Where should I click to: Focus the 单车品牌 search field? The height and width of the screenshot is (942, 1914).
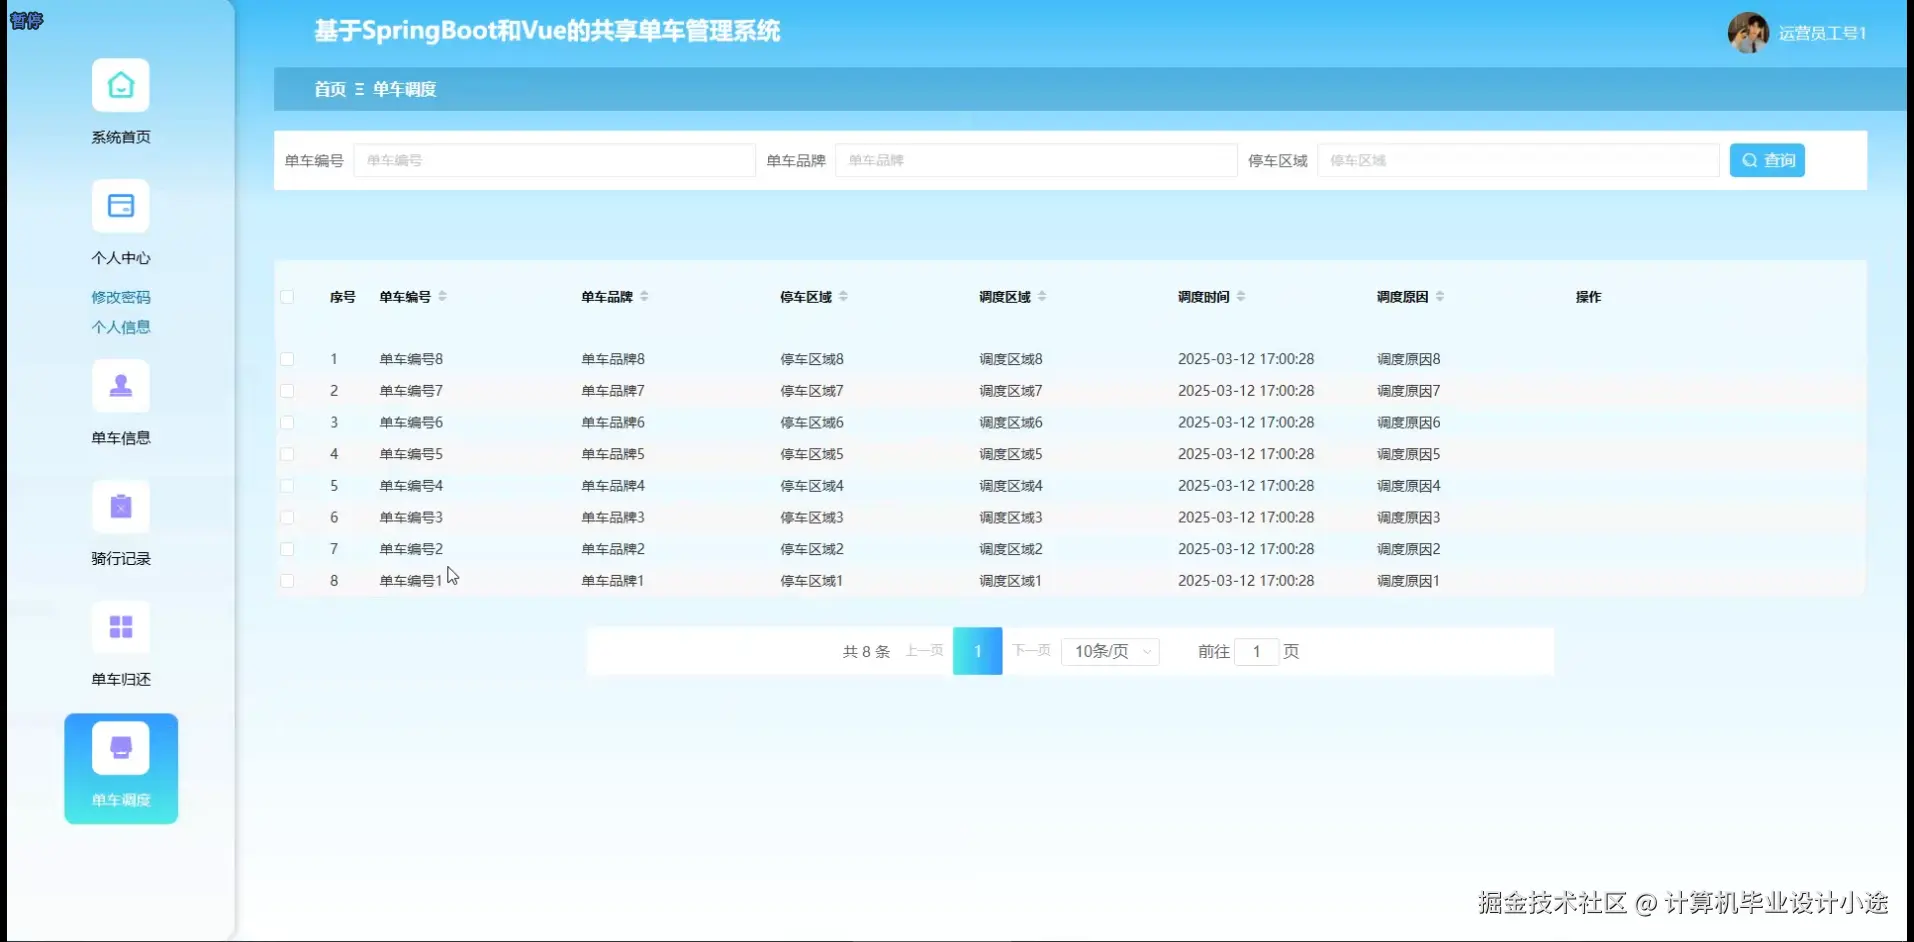(x=1036, y=160)
